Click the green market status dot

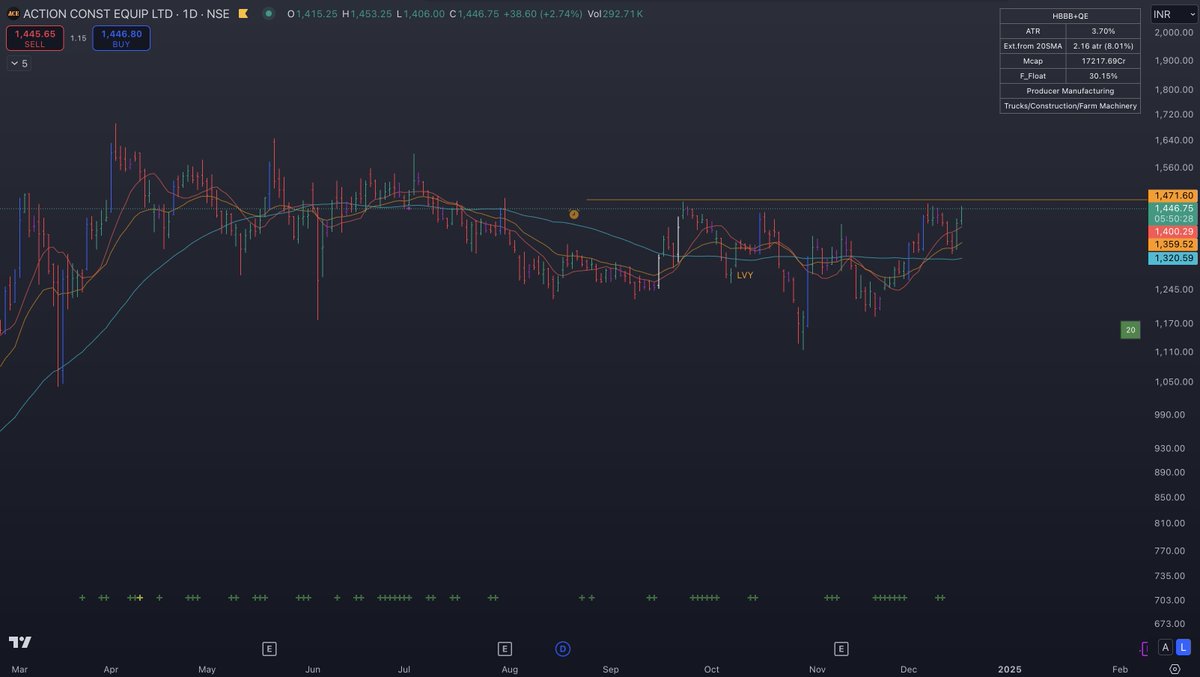pyautogui.click(x=268, y=14)
